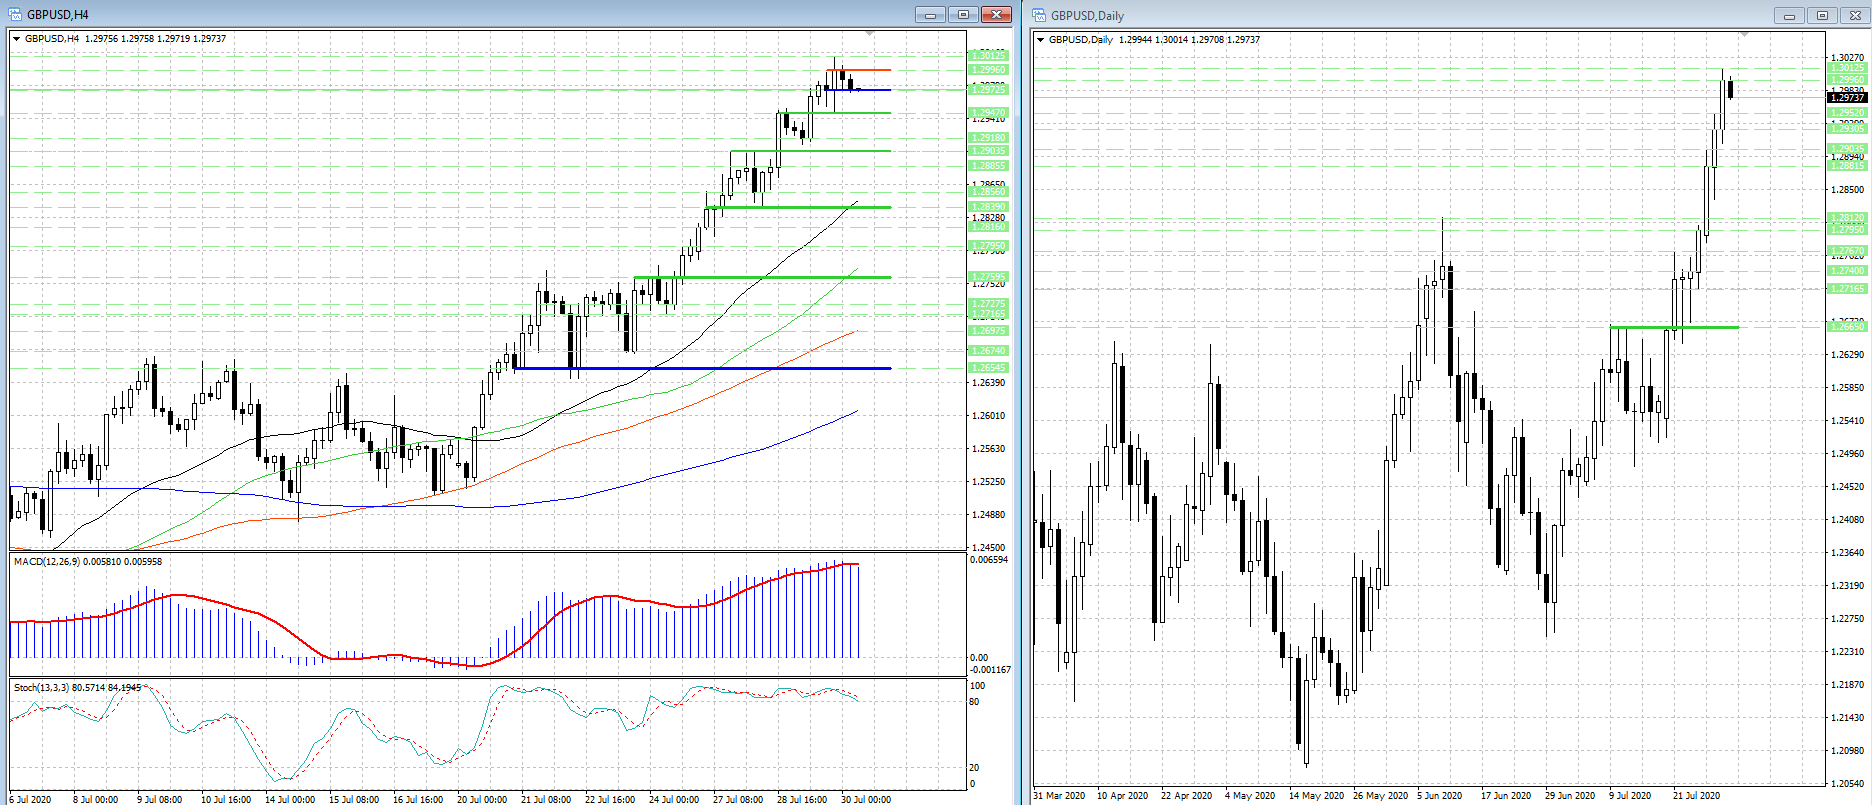The image size is (1872, 805).
Task: Click the 5 Jun 2020 date label
Action: (1440, 796)
